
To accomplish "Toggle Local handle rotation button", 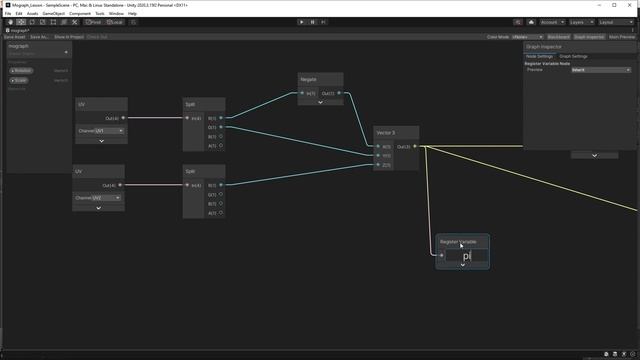I will click(115, 22).
